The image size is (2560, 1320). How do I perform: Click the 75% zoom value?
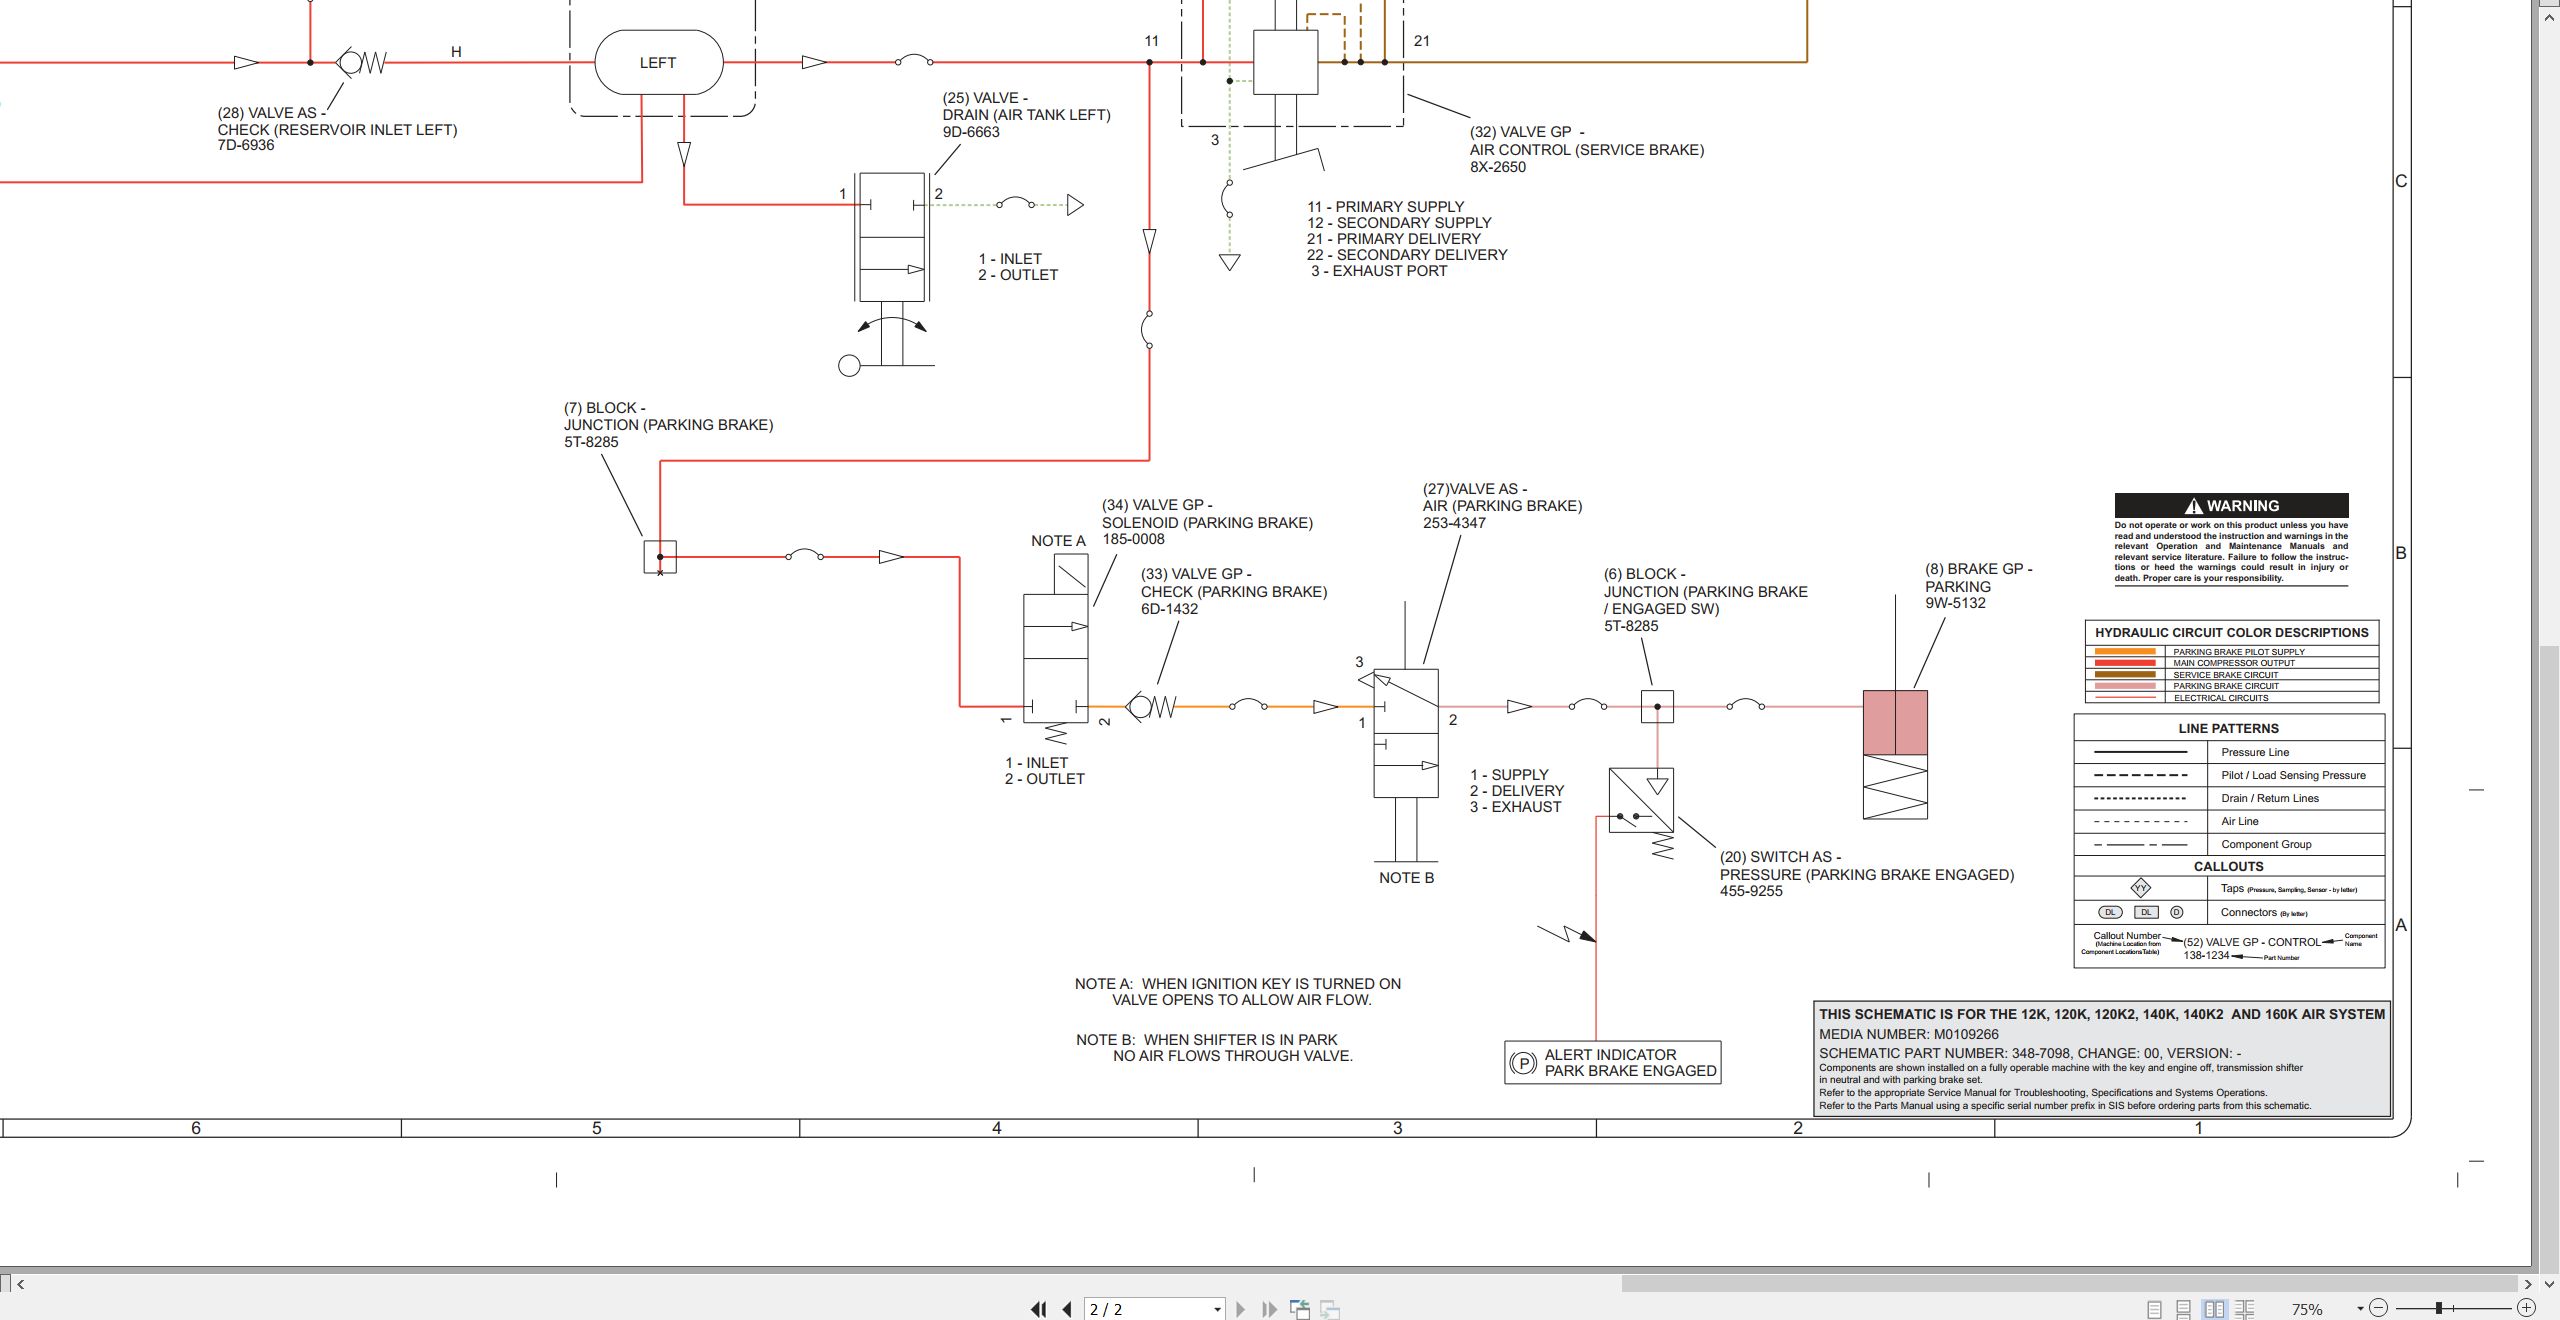click(2307, 1309)
